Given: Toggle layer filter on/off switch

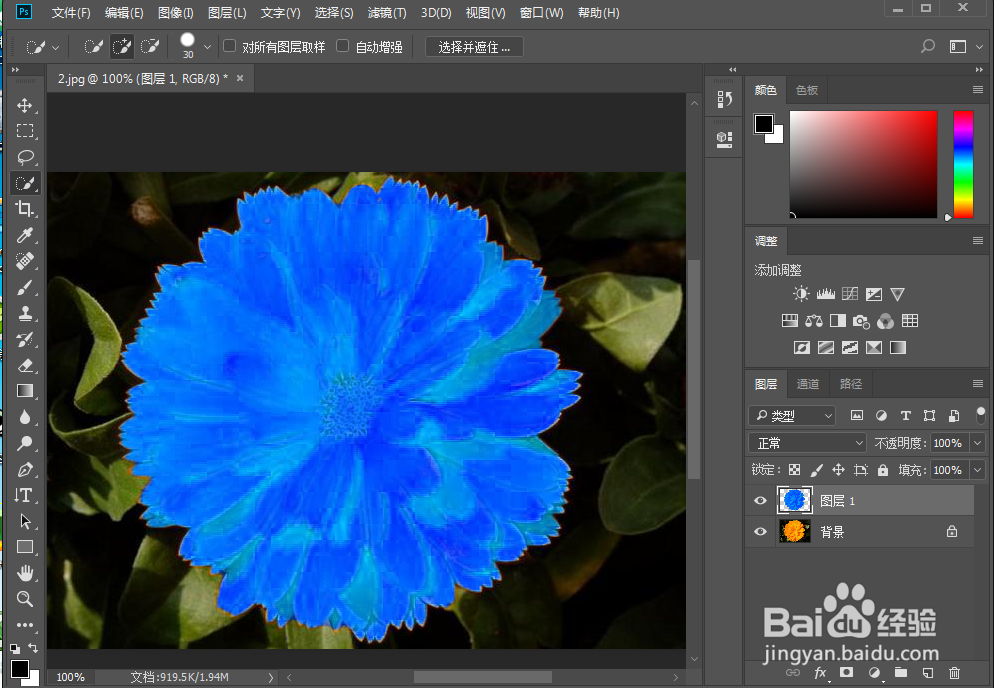Looking at the screenshot, I should 981,415.
